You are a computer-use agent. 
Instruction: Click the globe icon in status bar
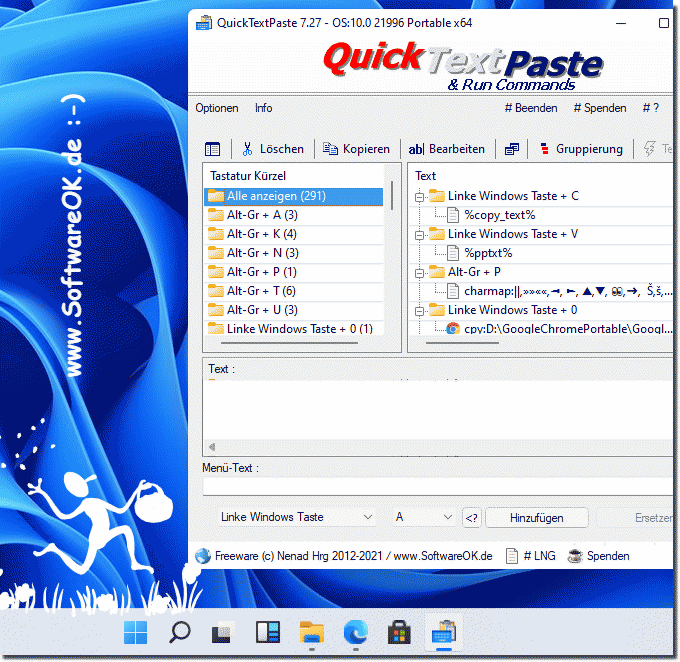coord(203,556)
